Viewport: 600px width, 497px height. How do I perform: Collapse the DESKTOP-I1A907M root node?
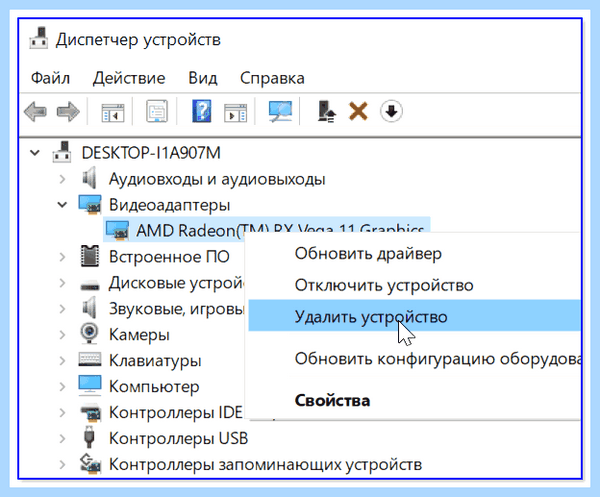(x=35, y=153)
